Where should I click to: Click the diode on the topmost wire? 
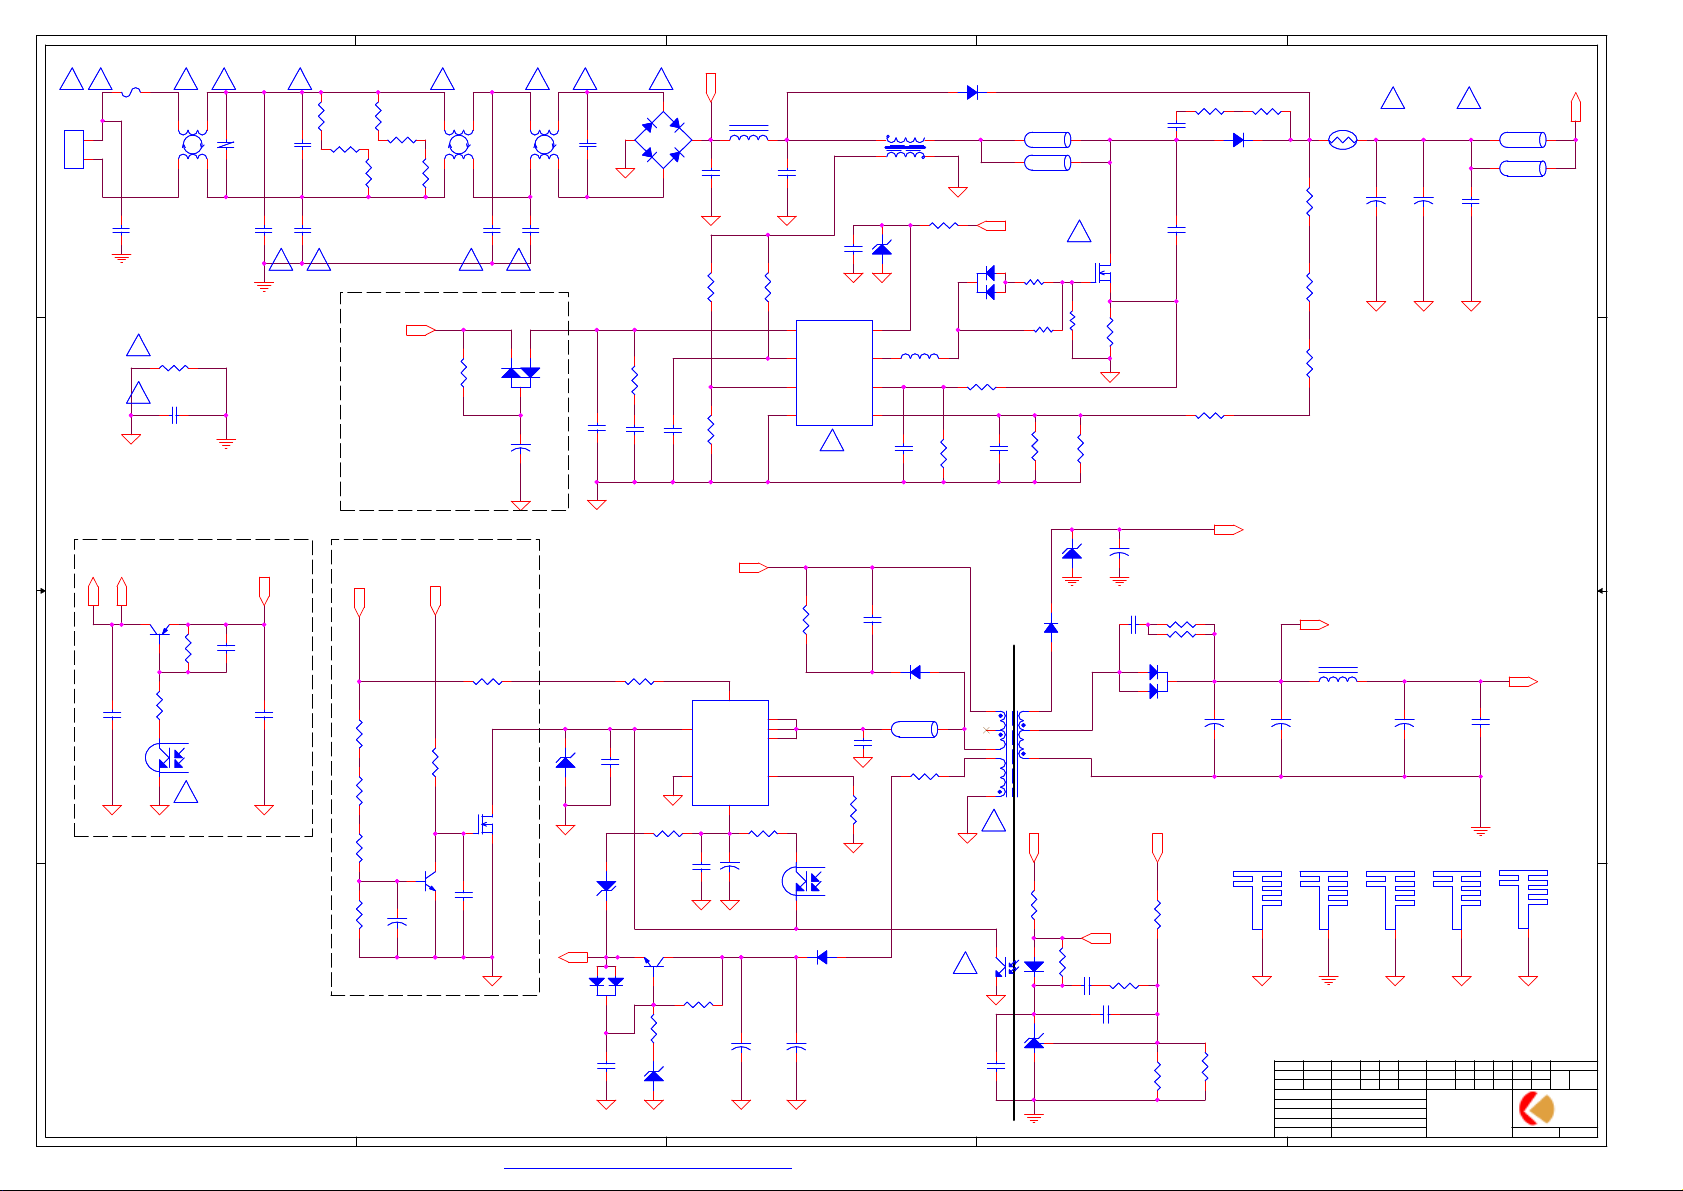[x=972, y=93]
